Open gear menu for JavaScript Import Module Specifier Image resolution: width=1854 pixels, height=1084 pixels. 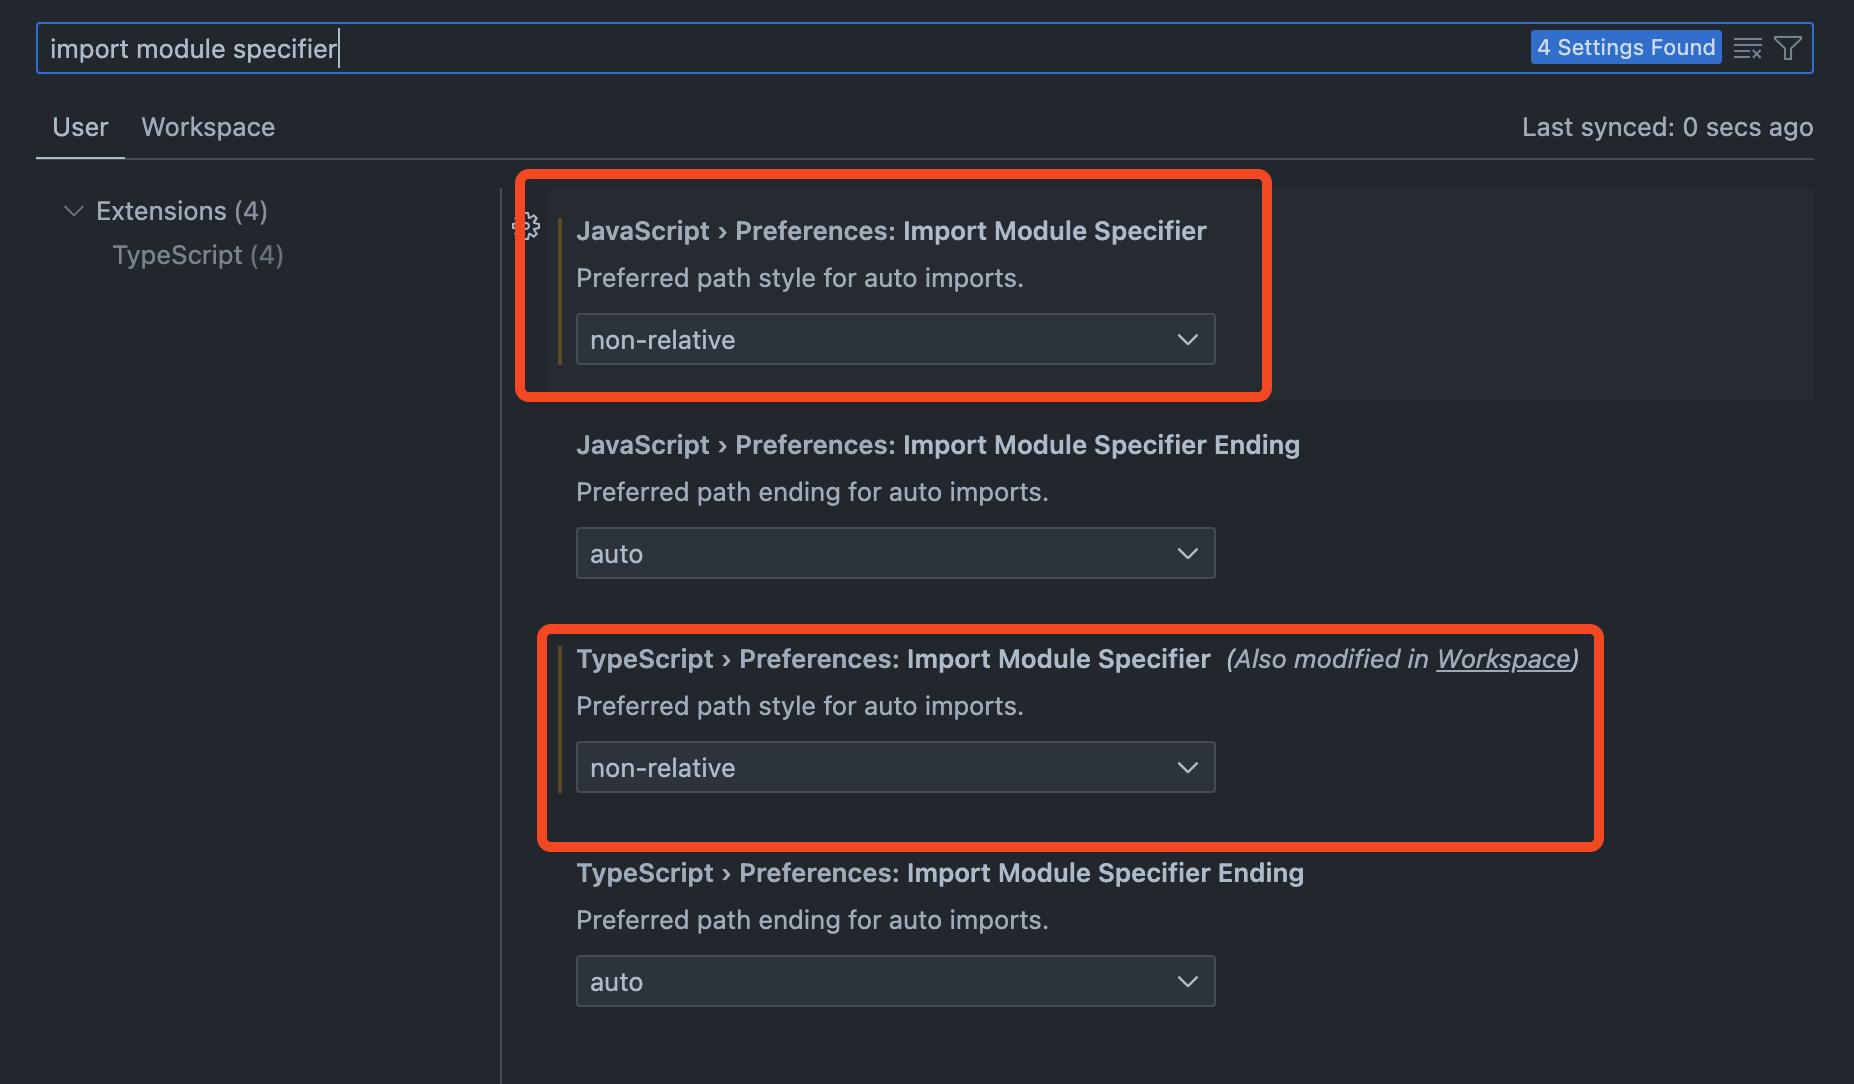click(527, 226)
